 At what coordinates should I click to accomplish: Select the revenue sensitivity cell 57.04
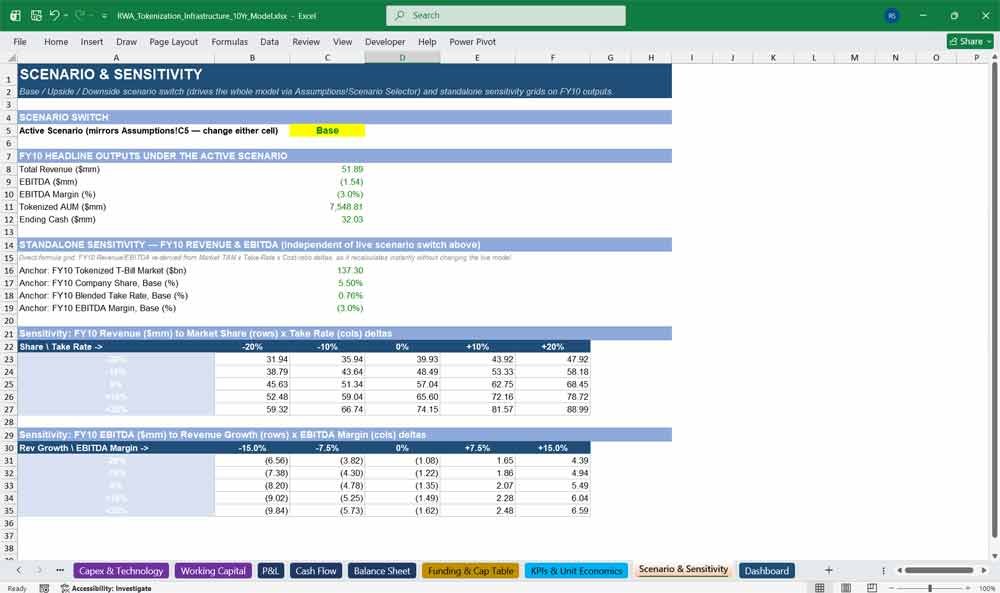tap(402, 384)
